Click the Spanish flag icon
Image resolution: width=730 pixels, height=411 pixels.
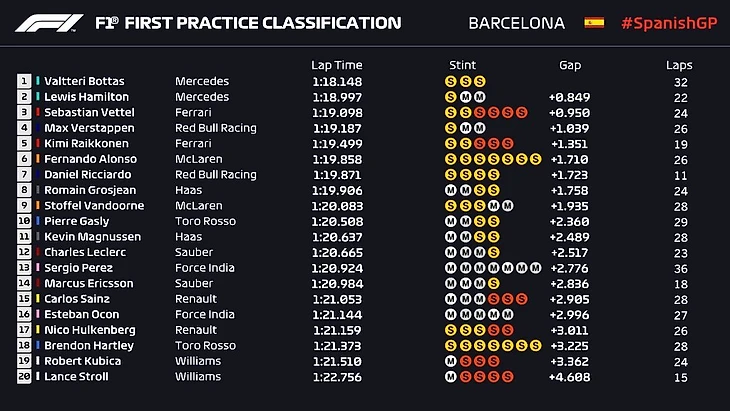594,23
